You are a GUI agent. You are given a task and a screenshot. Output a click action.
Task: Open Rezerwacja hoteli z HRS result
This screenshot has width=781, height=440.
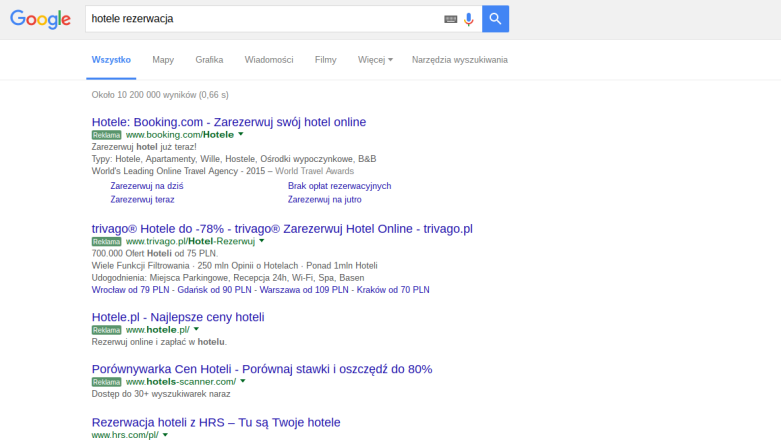click(x=216, y=423)
